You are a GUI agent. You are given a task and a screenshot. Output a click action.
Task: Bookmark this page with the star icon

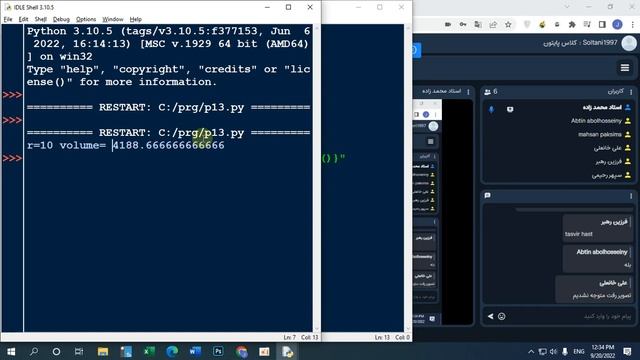pyautogui.click(x=508, y=24)
